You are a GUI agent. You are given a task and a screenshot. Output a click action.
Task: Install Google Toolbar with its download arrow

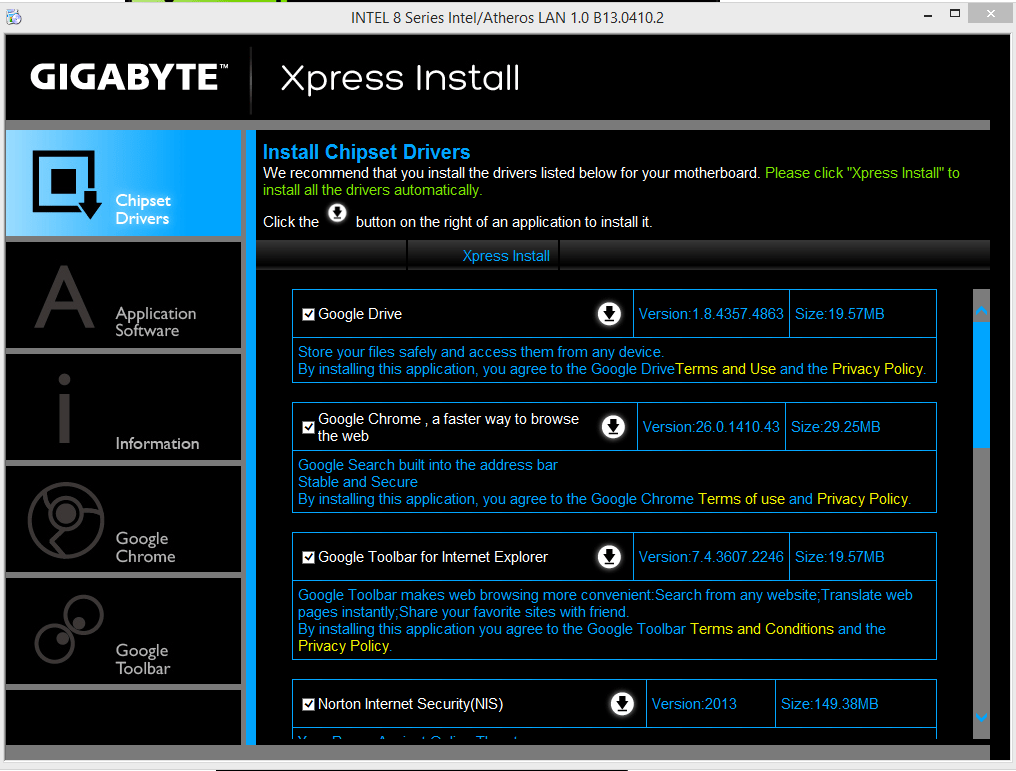tap(609, 557)
